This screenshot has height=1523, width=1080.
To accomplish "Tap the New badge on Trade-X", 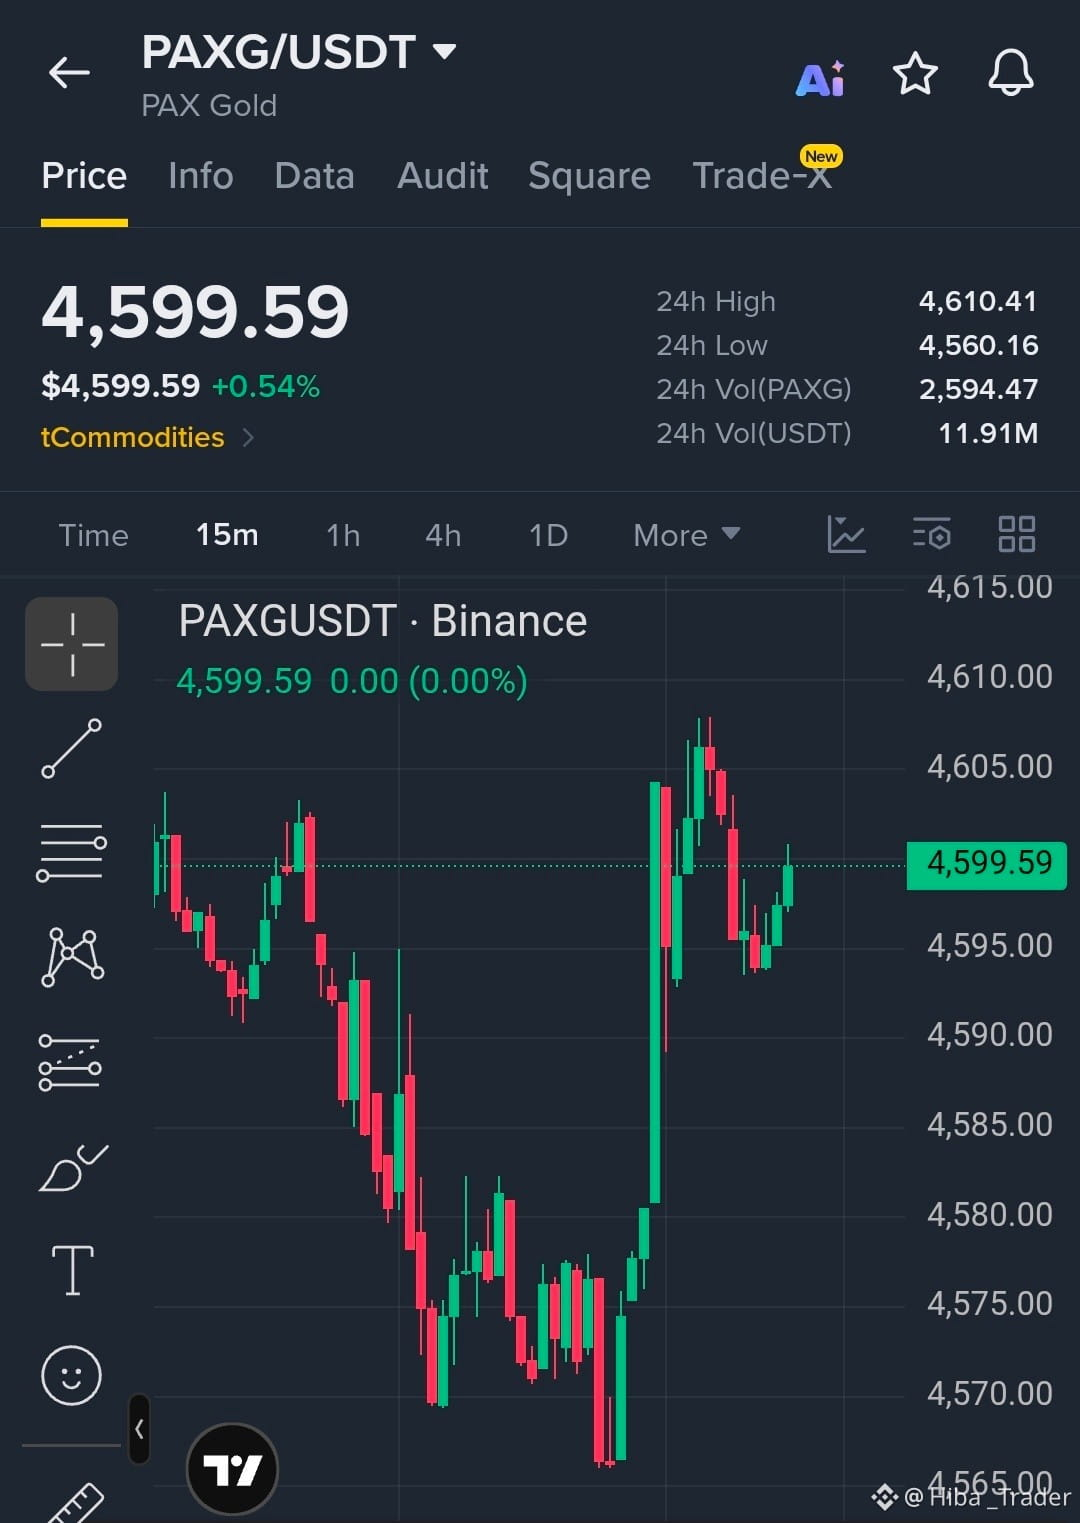I will [x=821, y=156].
